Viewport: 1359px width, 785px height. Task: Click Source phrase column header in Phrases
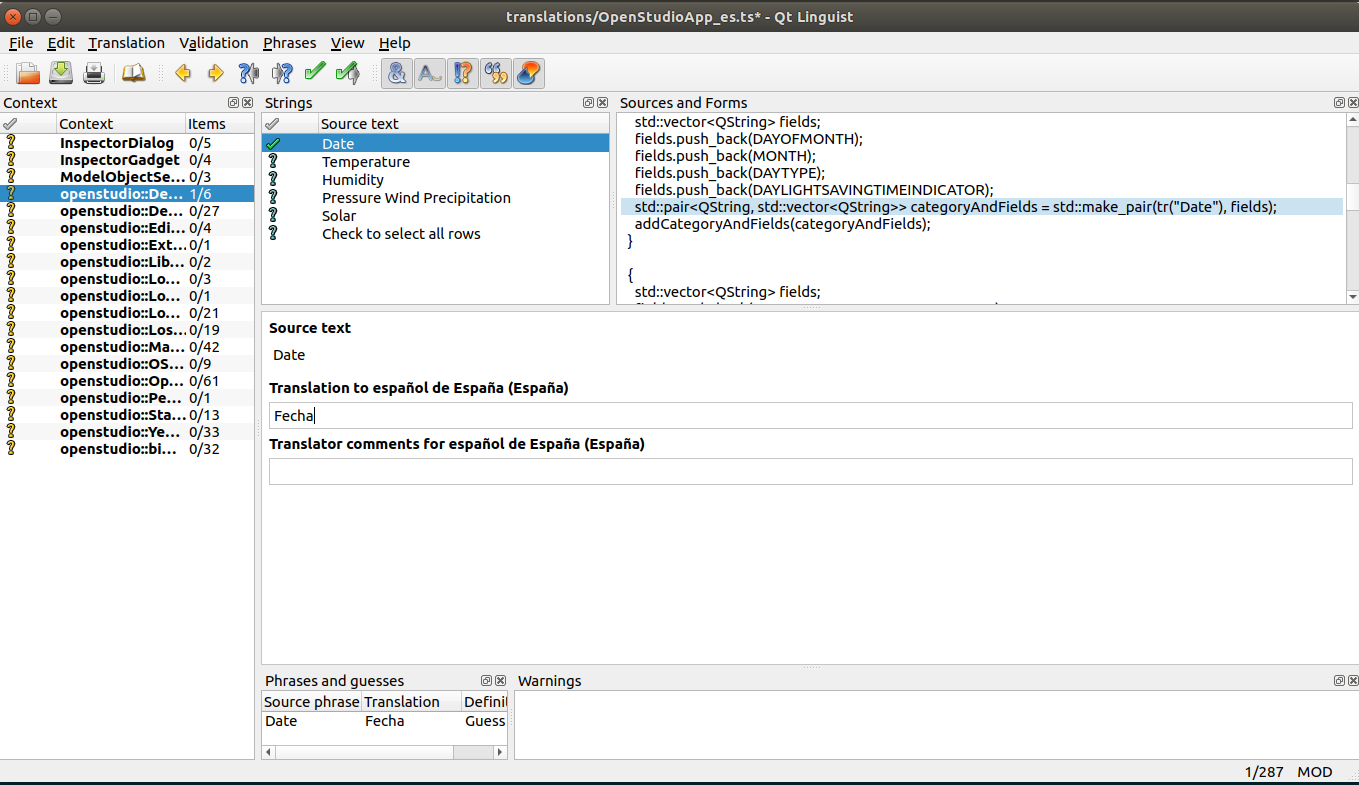click(311, 702)
